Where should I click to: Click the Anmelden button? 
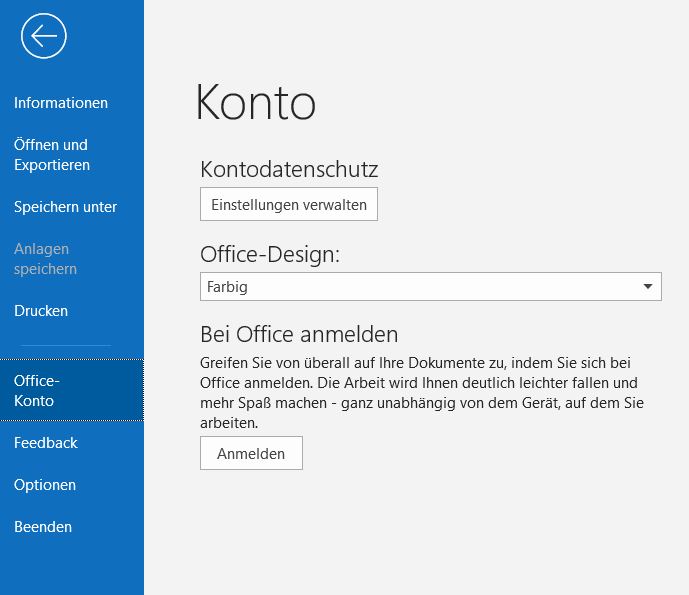point(251,453)
